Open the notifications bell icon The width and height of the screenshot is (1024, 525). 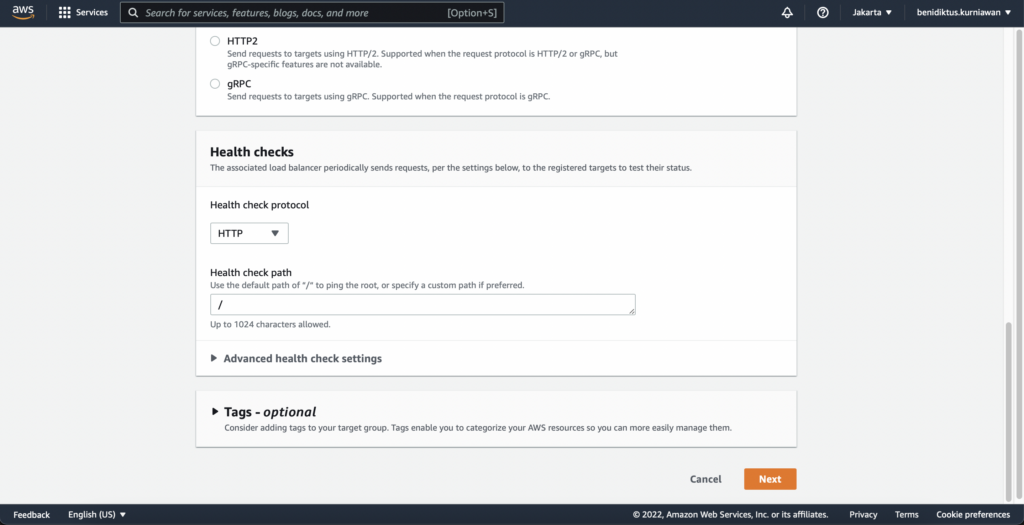point(787,12)
